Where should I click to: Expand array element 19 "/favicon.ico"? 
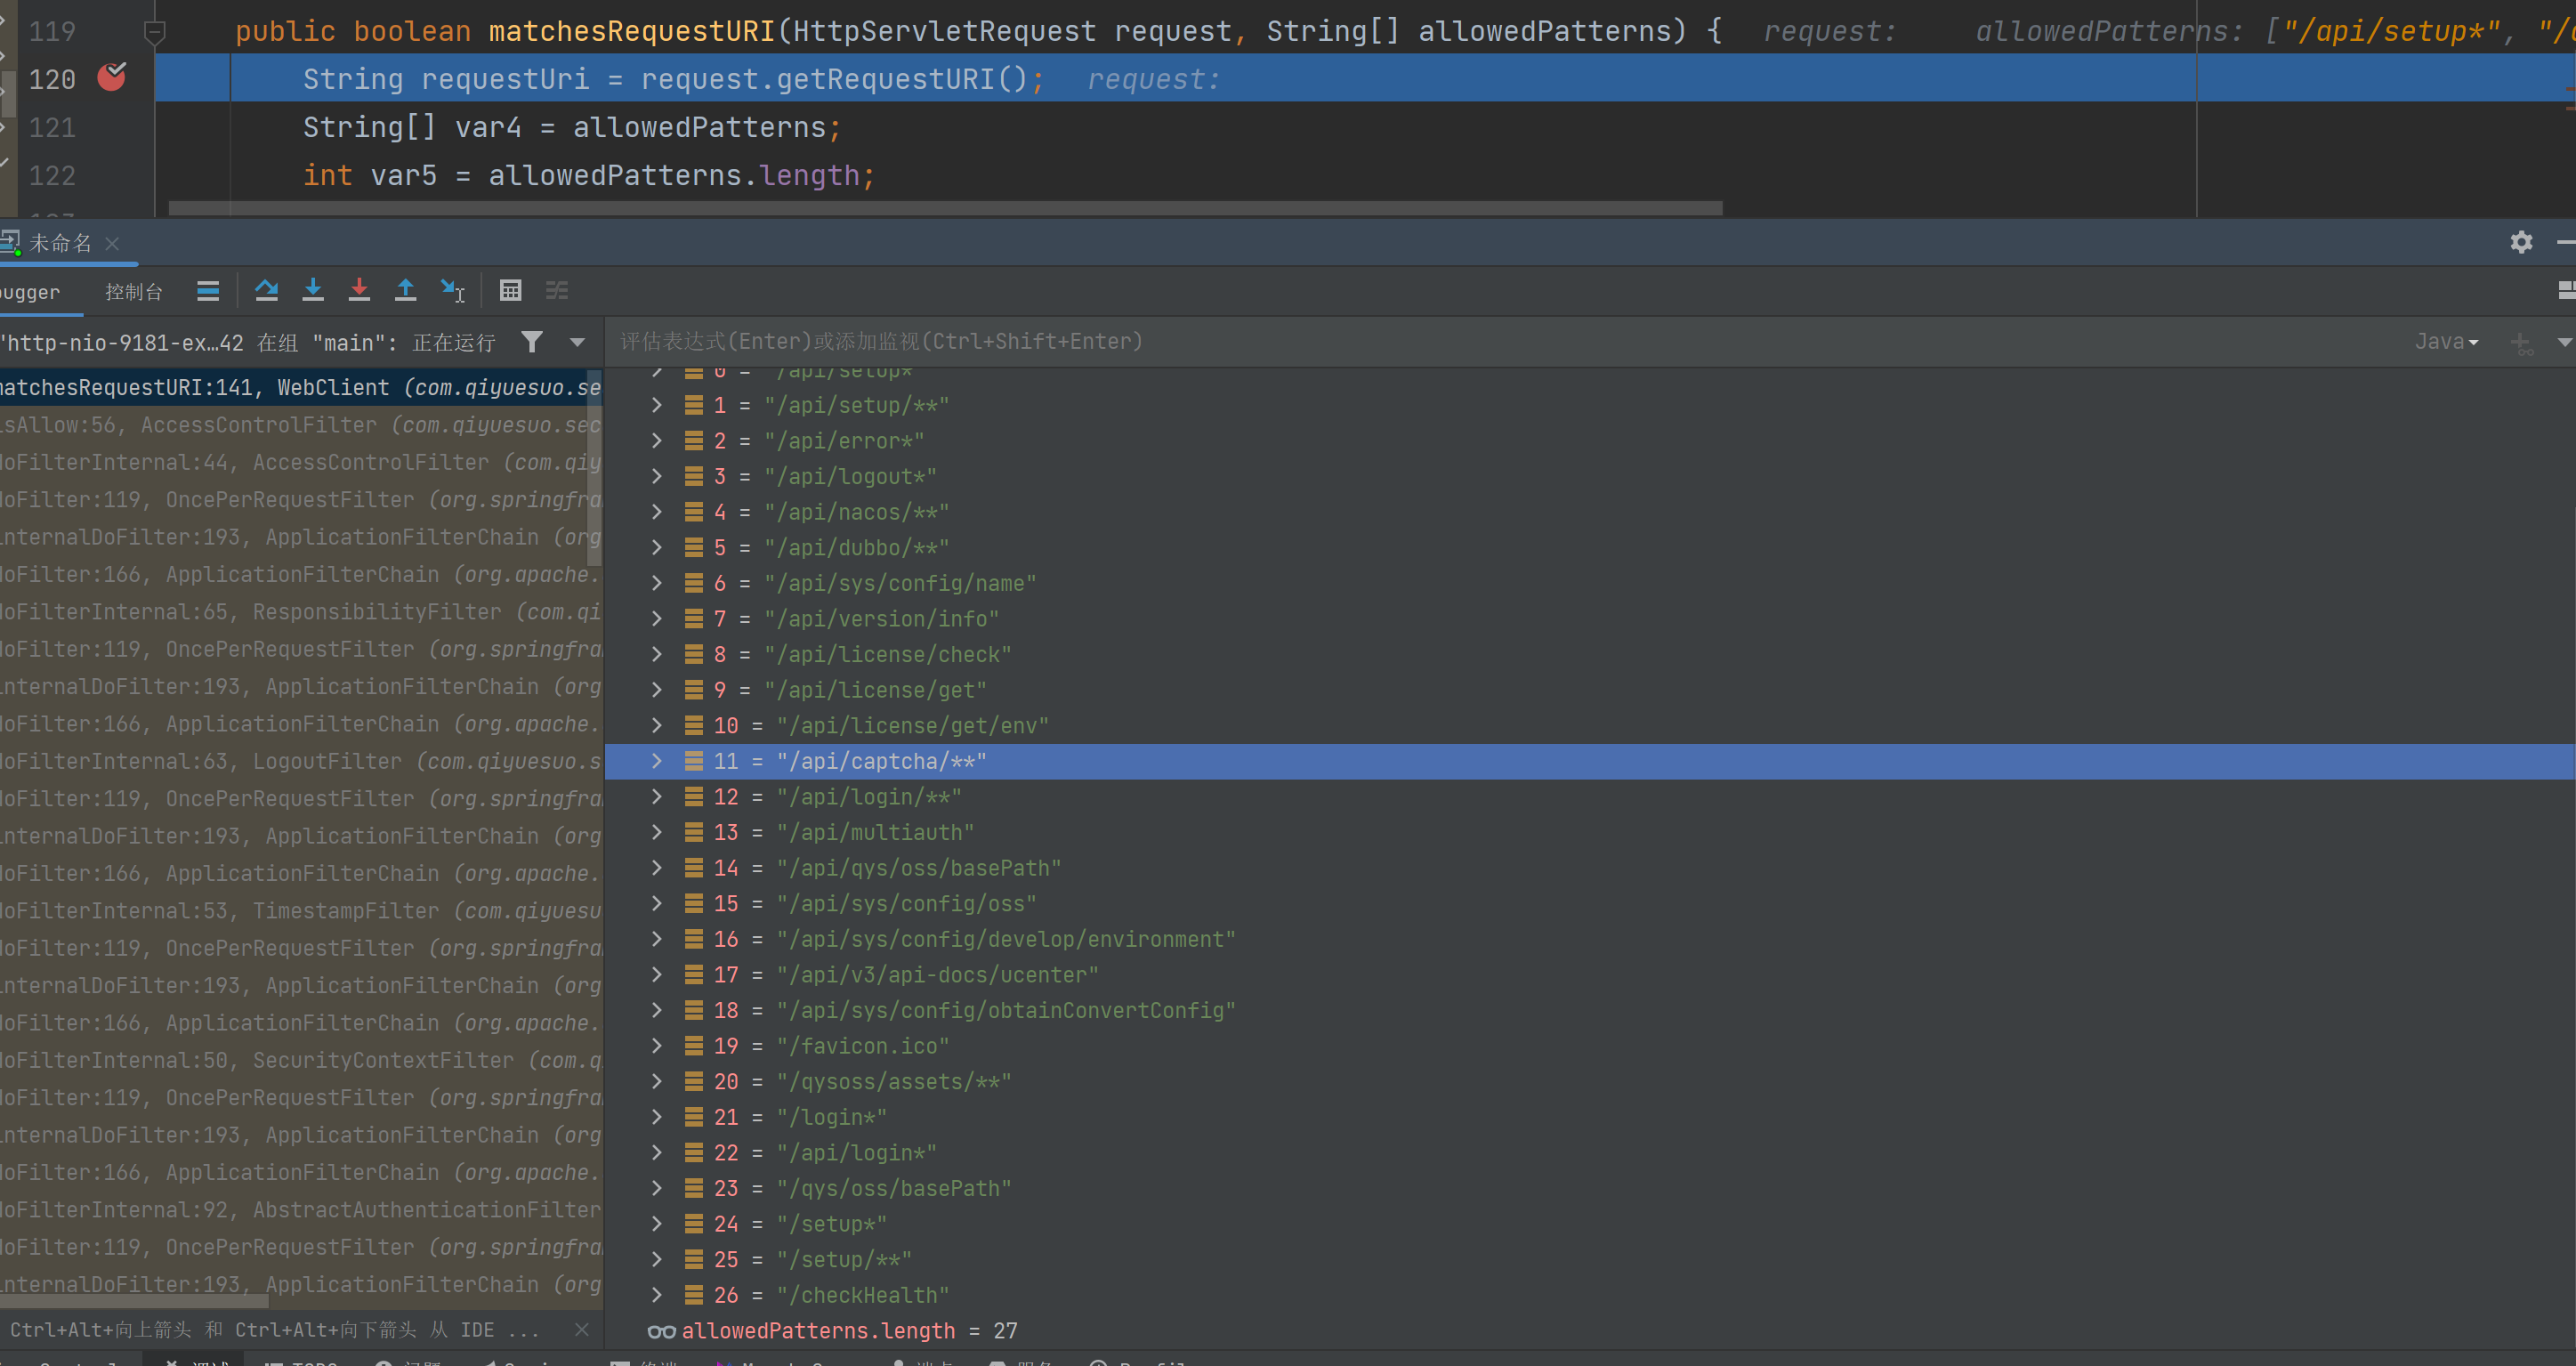coord(657,1046)
